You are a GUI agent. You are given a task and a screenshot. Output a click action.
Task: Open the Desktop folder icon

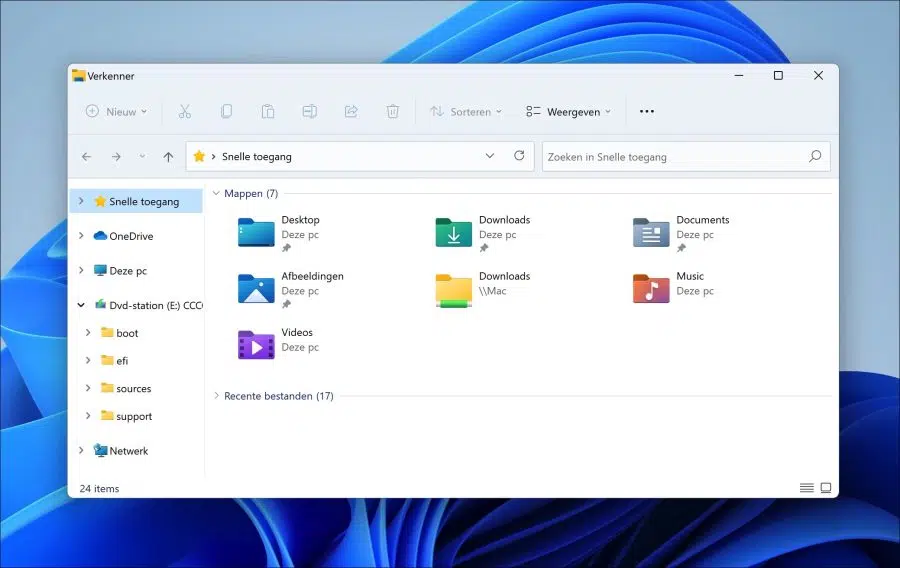[256, 232]
